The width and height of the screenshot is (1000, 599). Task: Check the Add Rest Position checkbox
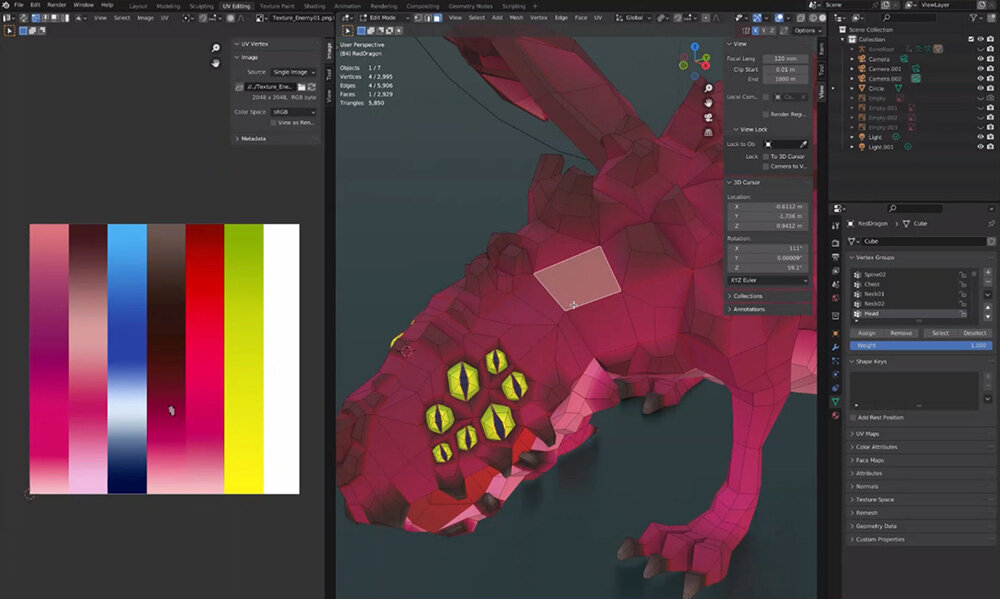pyautogui.click(x=852, y=417)
